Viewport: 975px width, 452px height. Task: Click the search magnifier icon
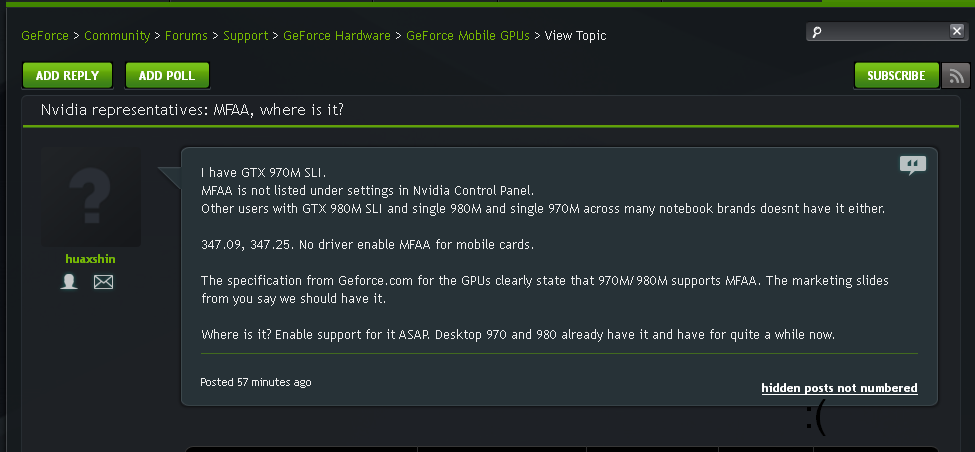pyautogui.click(x=818, y=32)
